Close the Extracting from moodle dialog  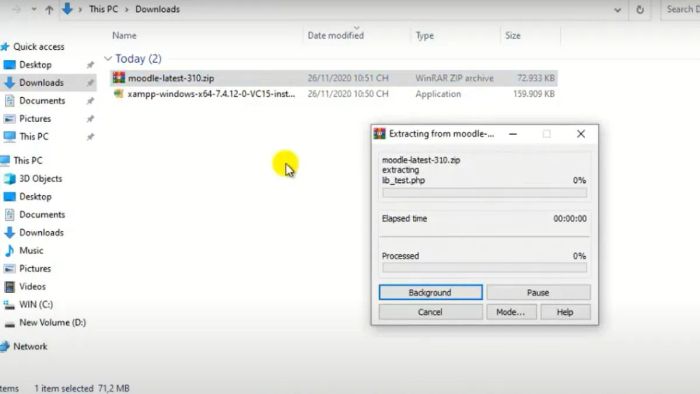(x=581, y=134)
